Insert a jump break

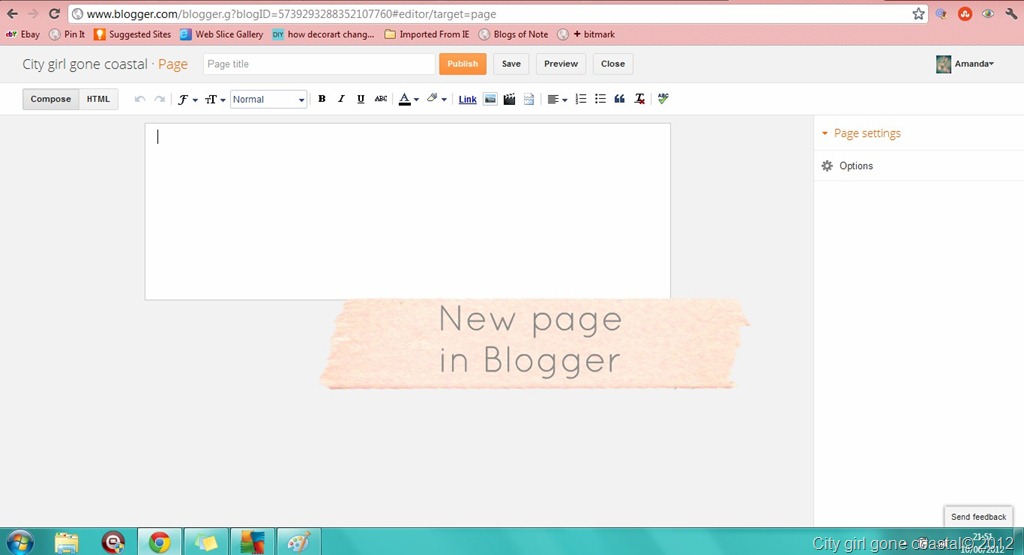(x=529, y=99)
